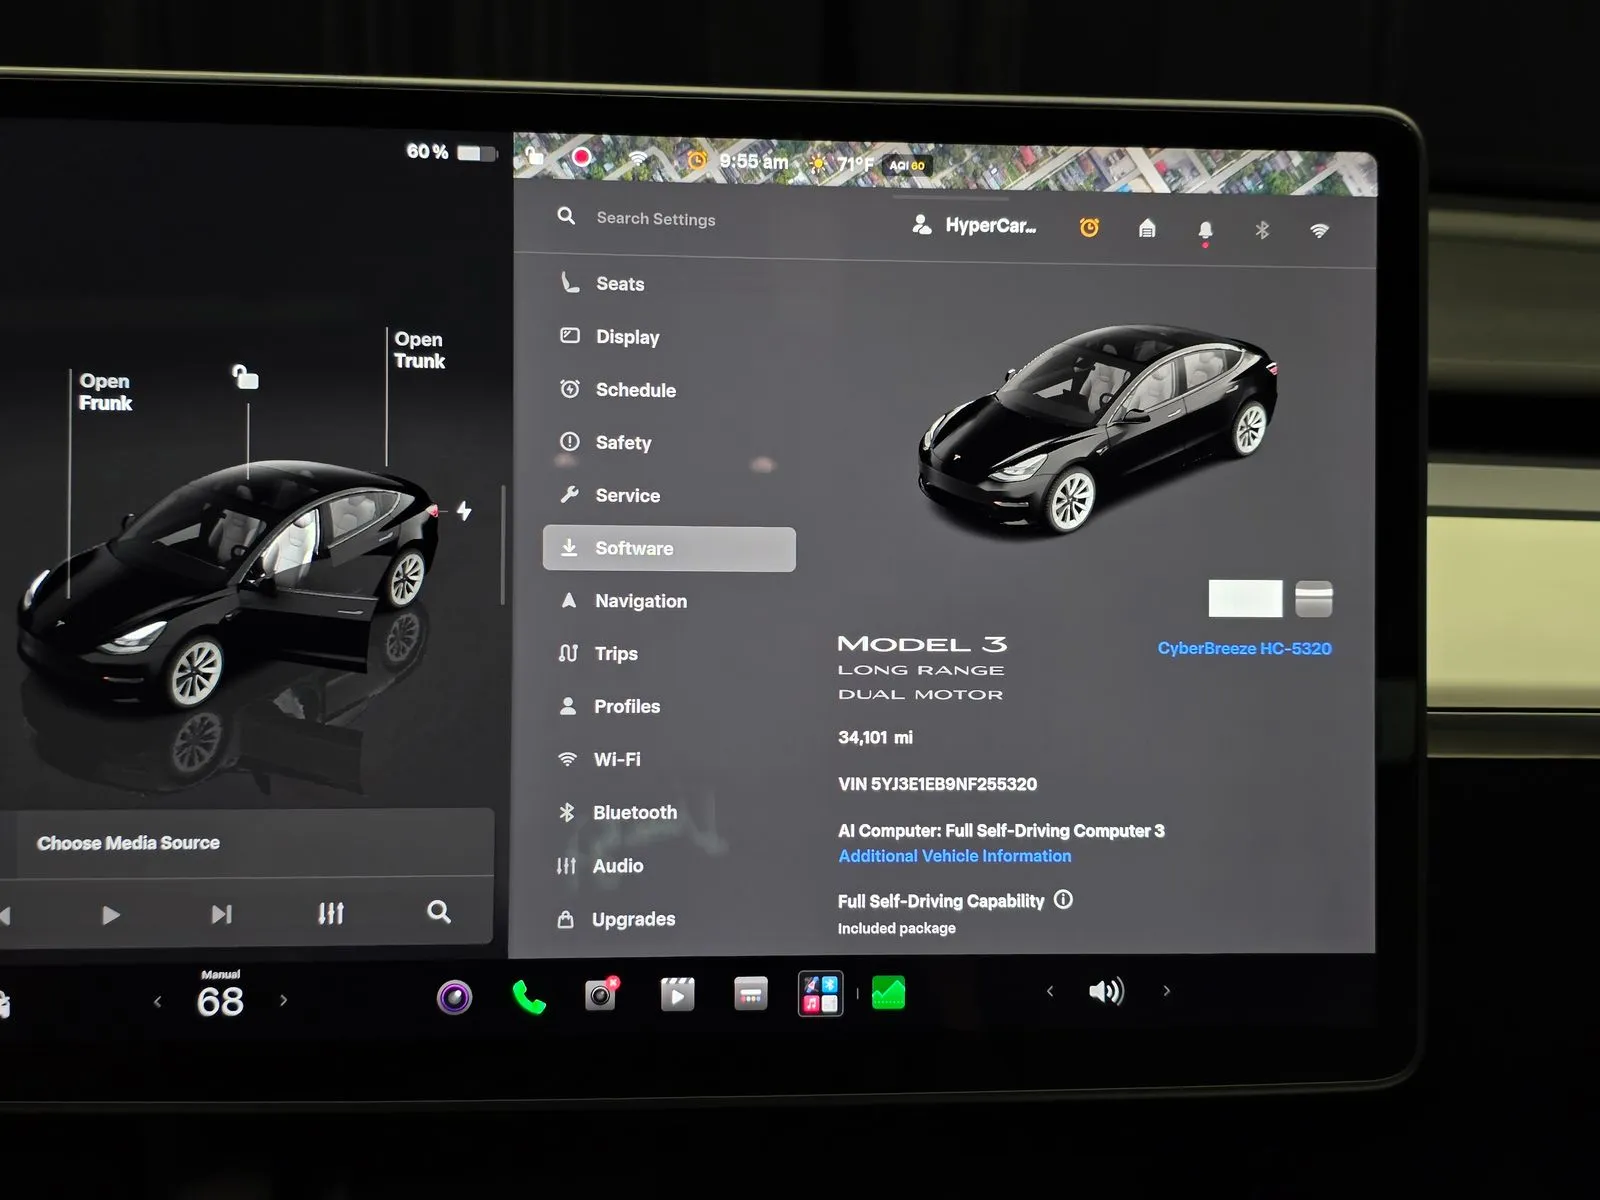Tap the AQI 60 air quality badge
The height and width of the screenshot is (1200, 1600).
(907, 165)
